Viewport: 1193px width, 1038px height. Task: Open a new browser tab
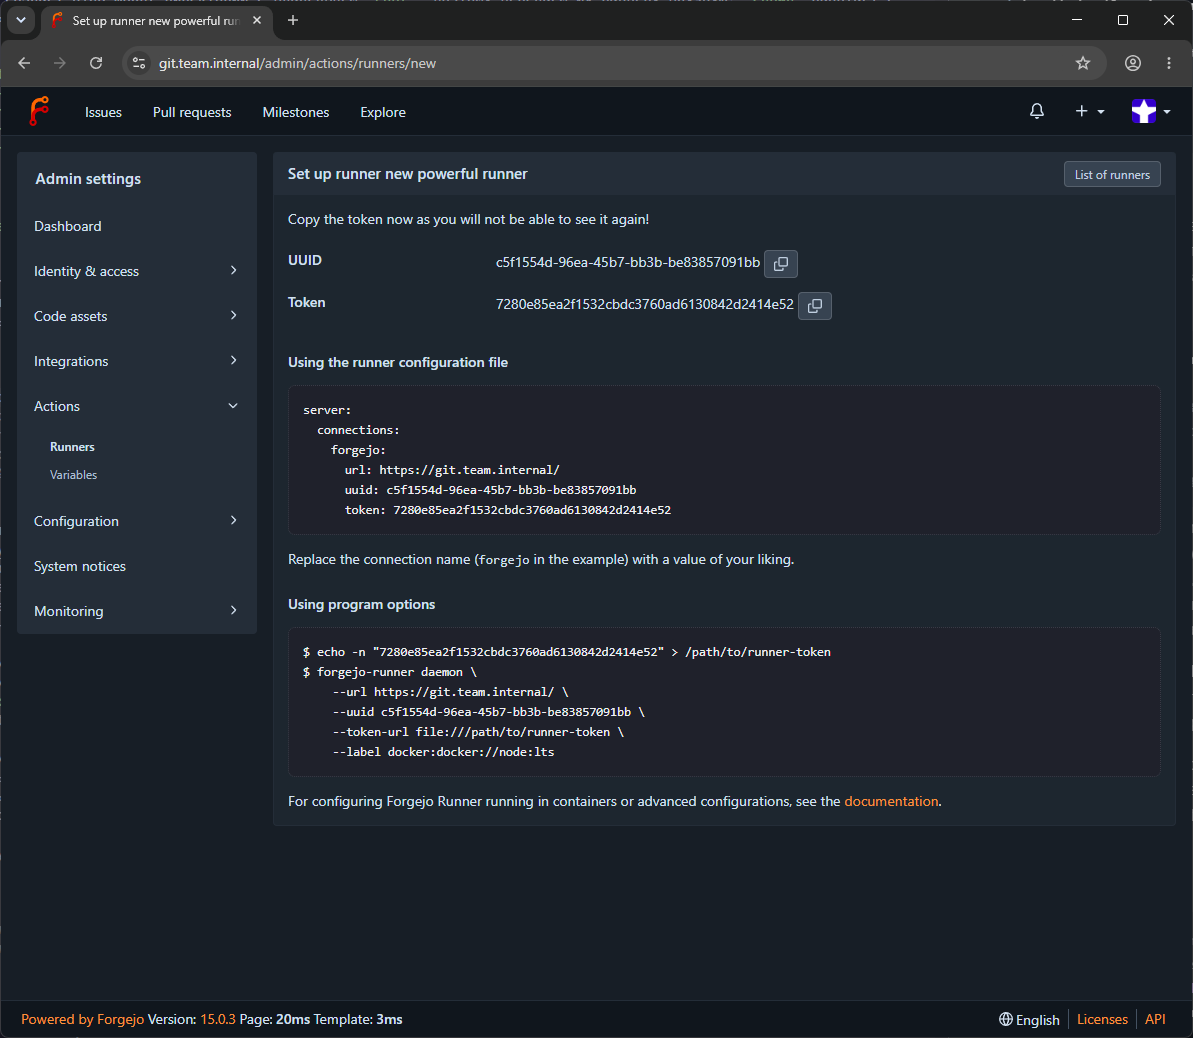coord(293,21)
